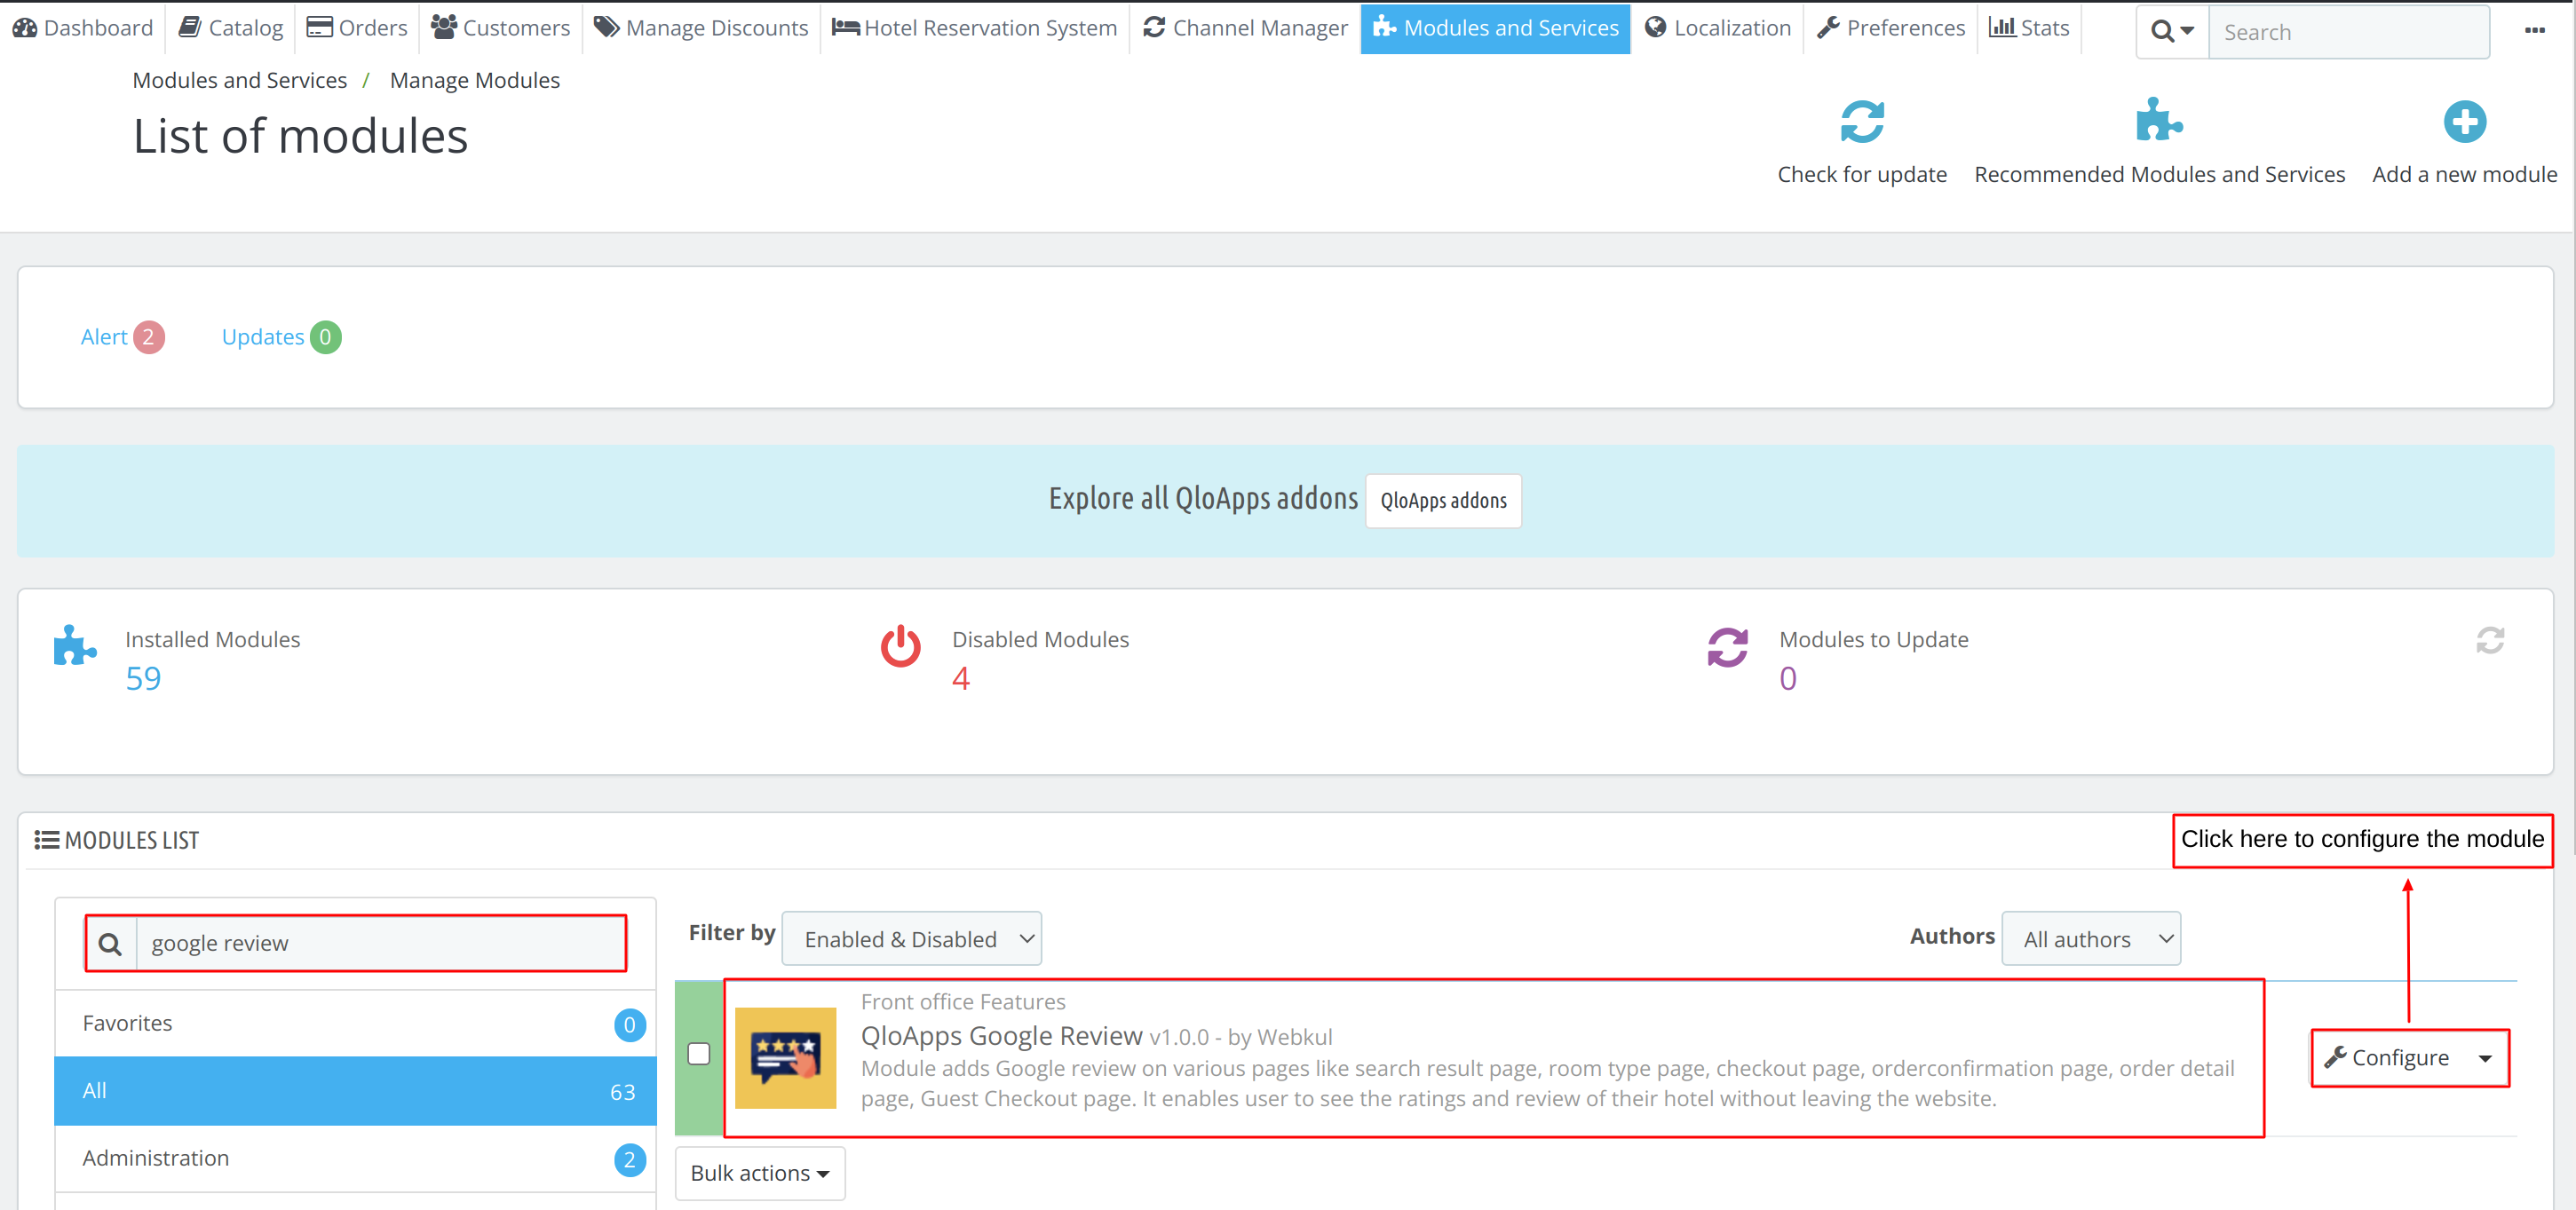Image resolution: width=2576 pixels, height=1210 pixels.
Task: Click the QloApps addons button
Action: (1441, 499)
